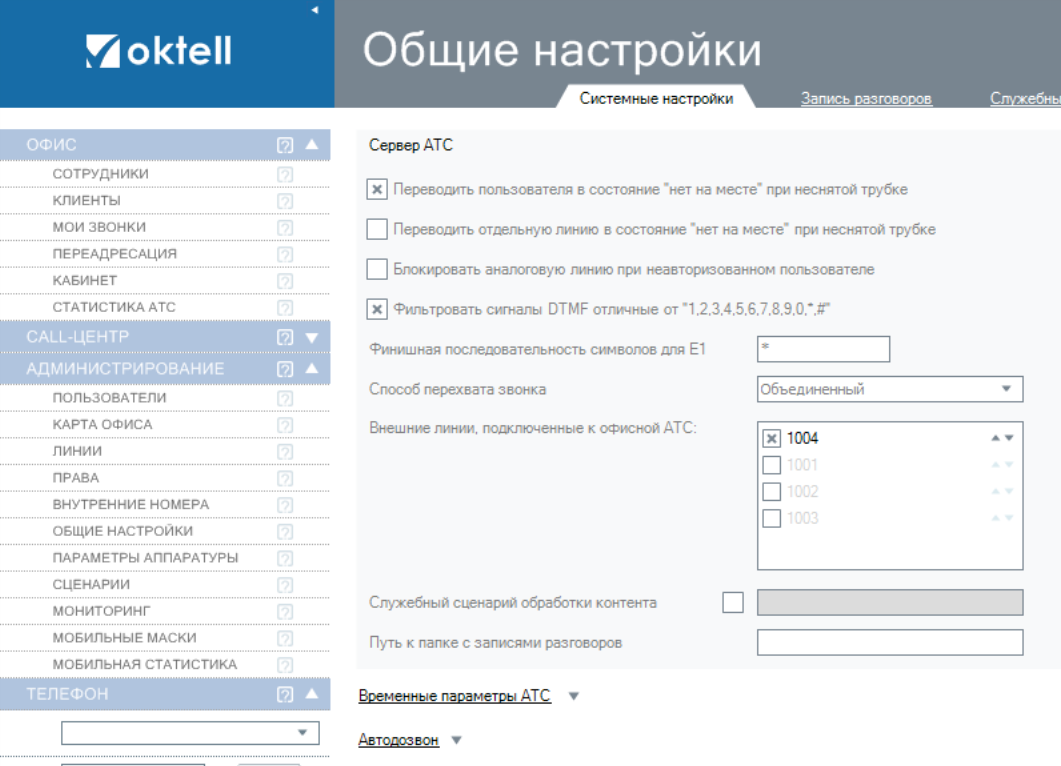Click sort arrows for line 1004

coord(1001,439)
